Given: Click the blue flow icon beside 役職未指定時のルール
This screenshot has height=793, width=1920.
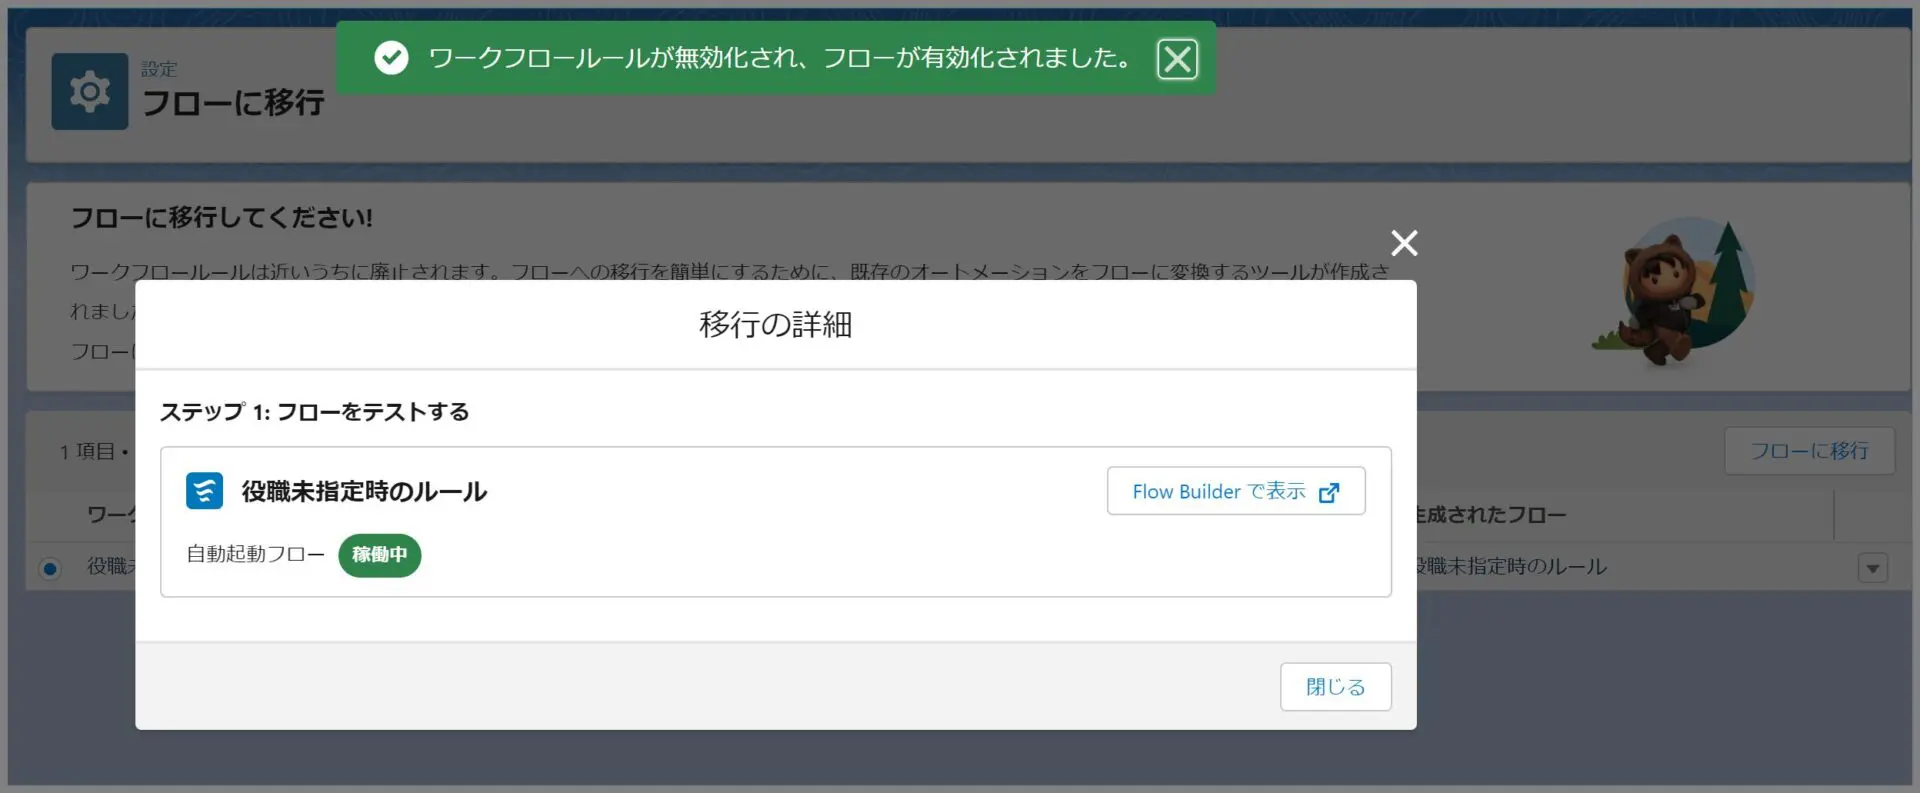Looking at the screenshot, I should 204,491.
